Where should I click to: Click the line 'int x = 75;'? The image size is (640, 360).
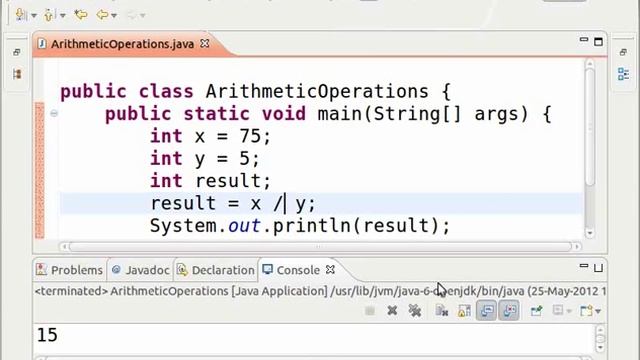point(210,136)
